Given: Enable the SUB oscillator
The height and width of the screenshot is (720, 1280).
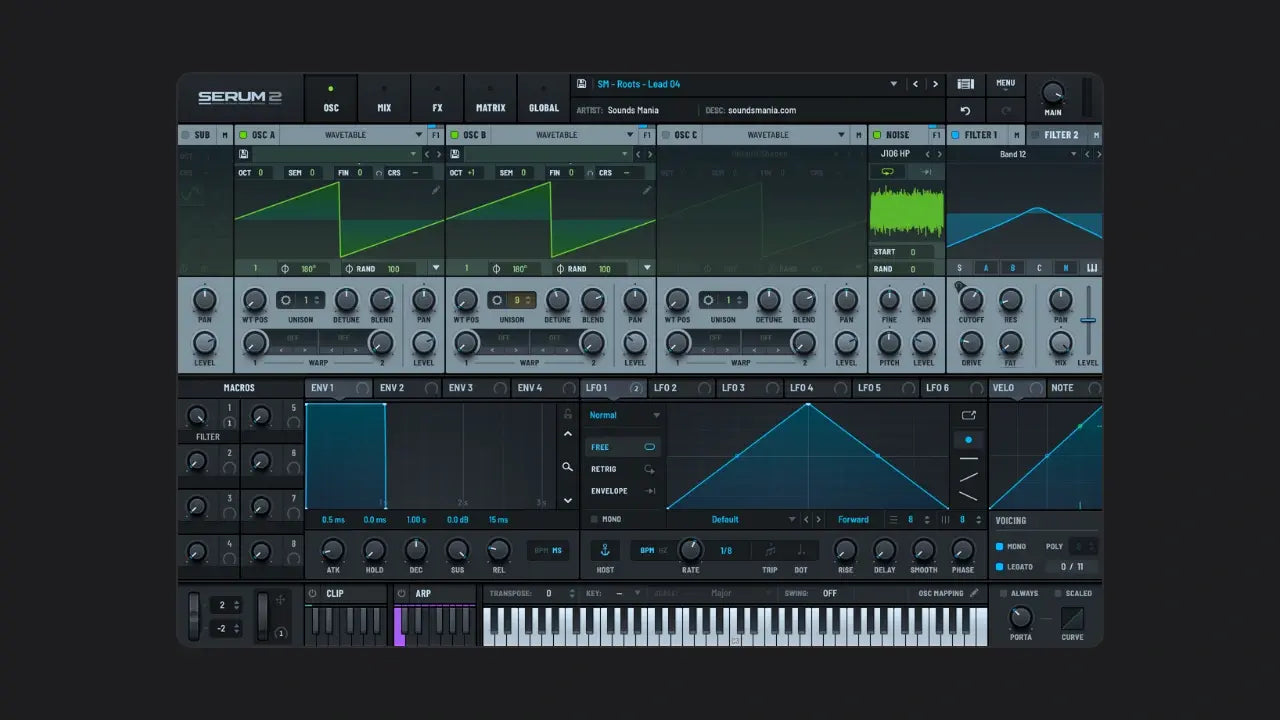Looking at the screenshot, I should tap(185, 135).
